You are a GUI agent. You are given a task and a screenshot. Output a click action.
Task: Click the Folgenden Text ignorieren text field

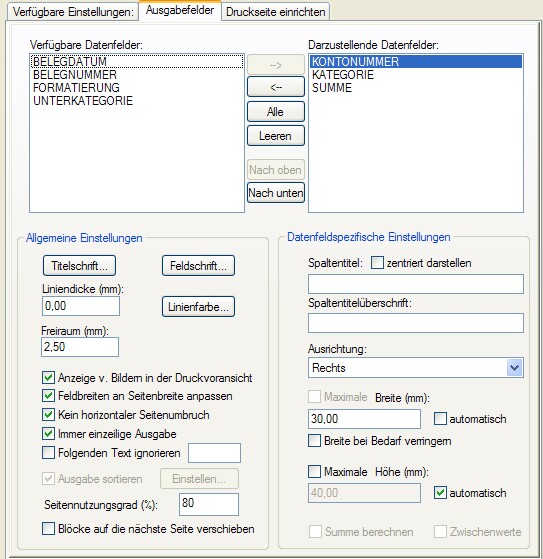[x=214, y=453]
